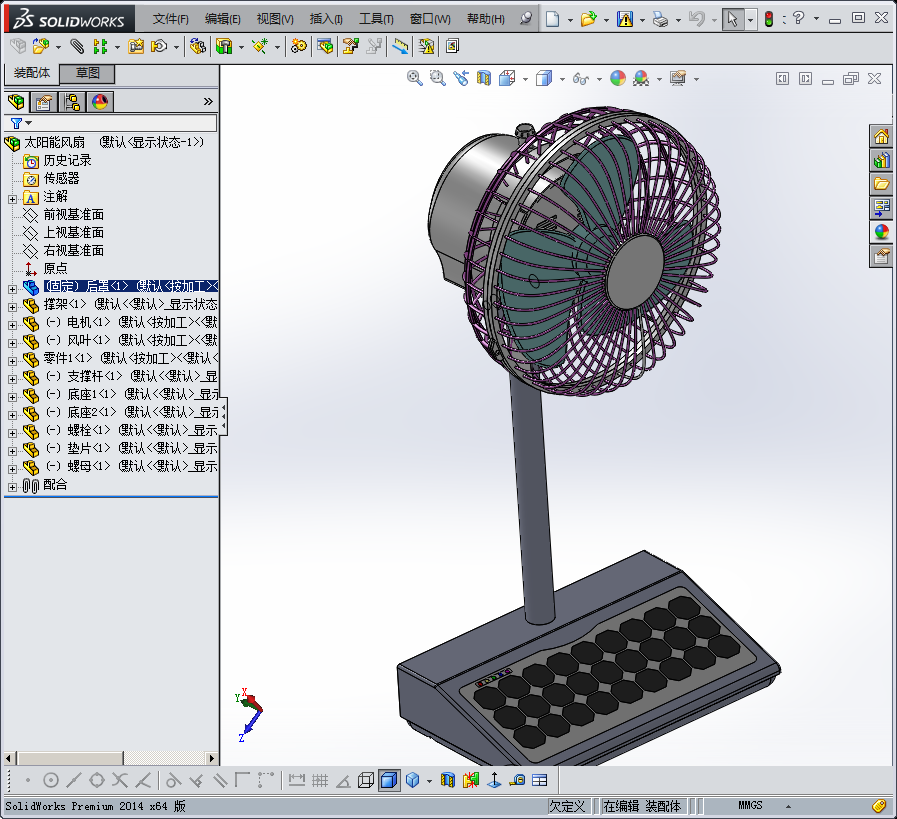Click the feature tree horizontal scrollbar
Image resolution: width=897 pixels, height=819 pixels.
click(112, 758)
